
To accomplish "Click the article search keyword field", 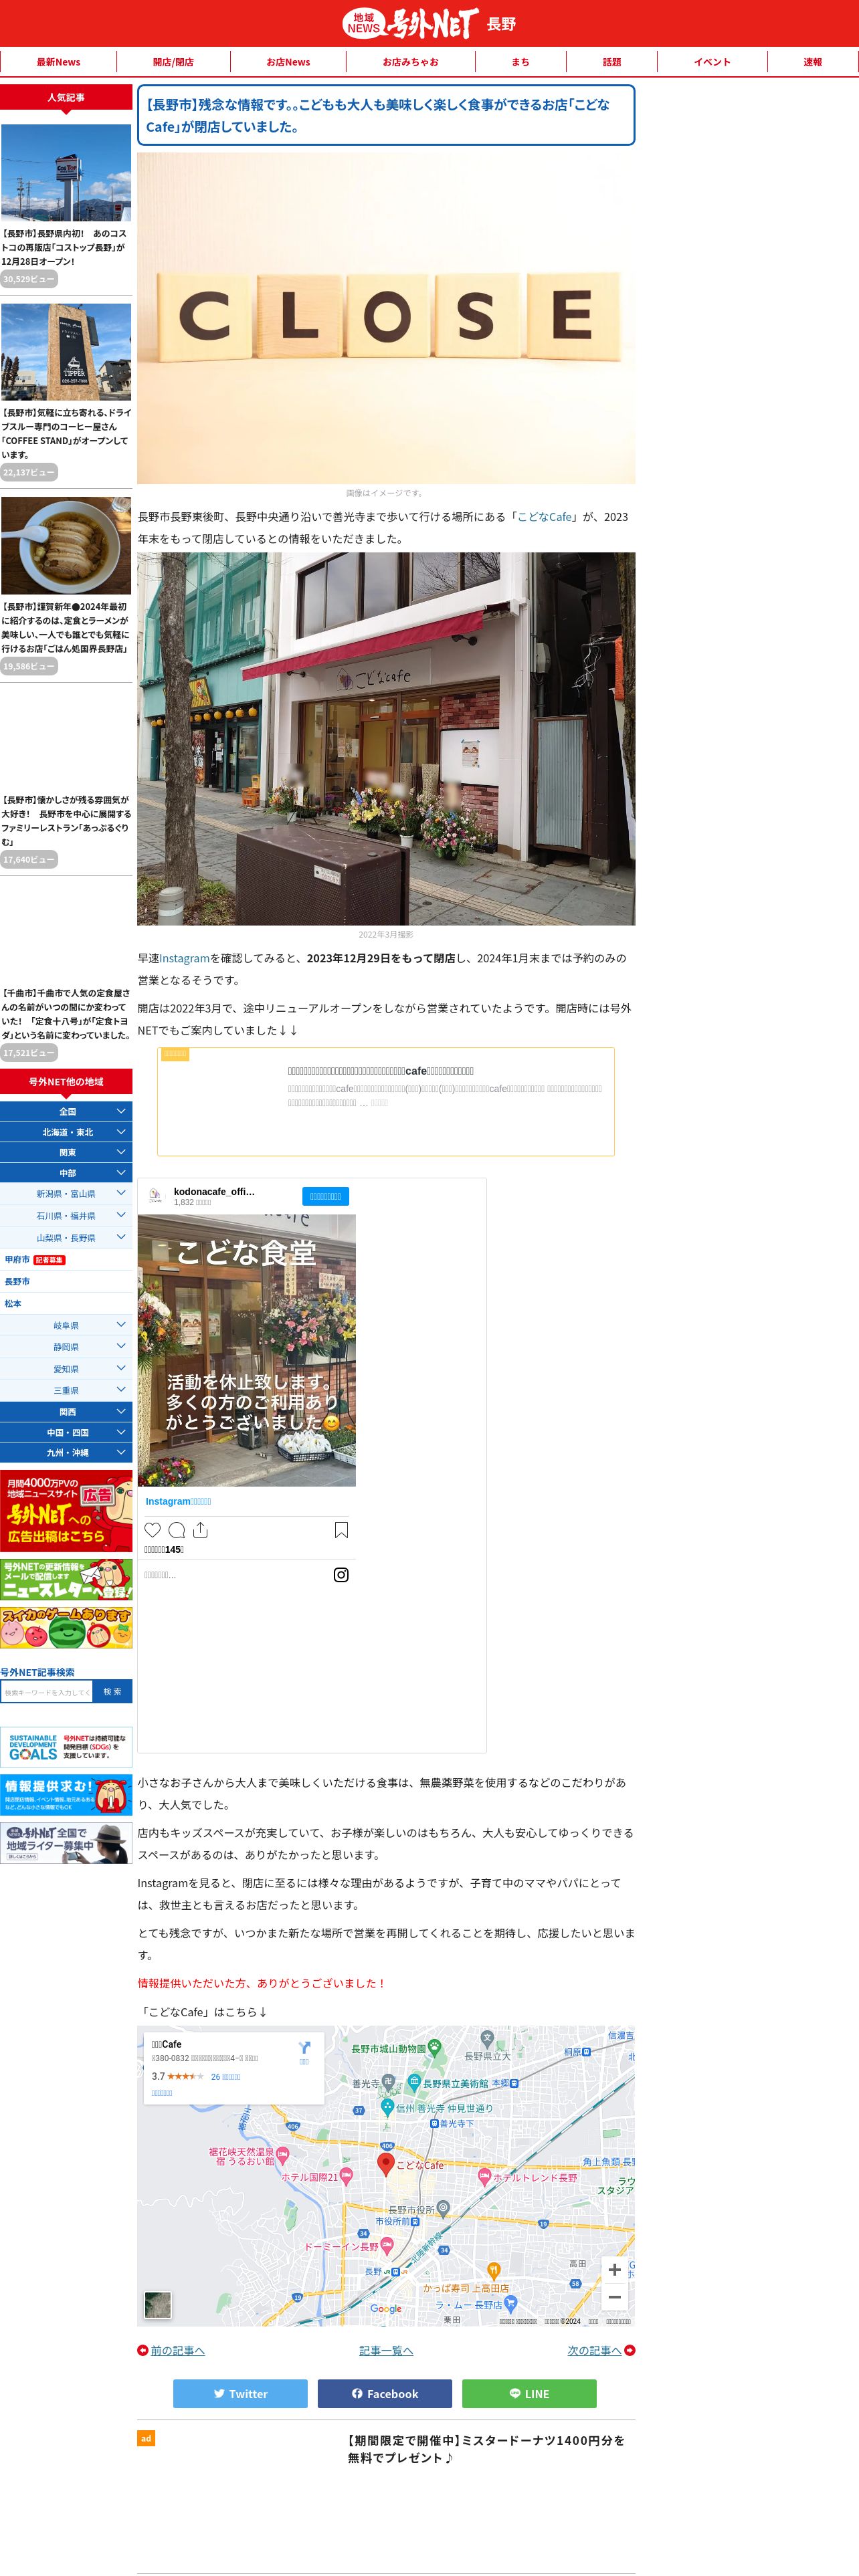I will pos(46,1692).
